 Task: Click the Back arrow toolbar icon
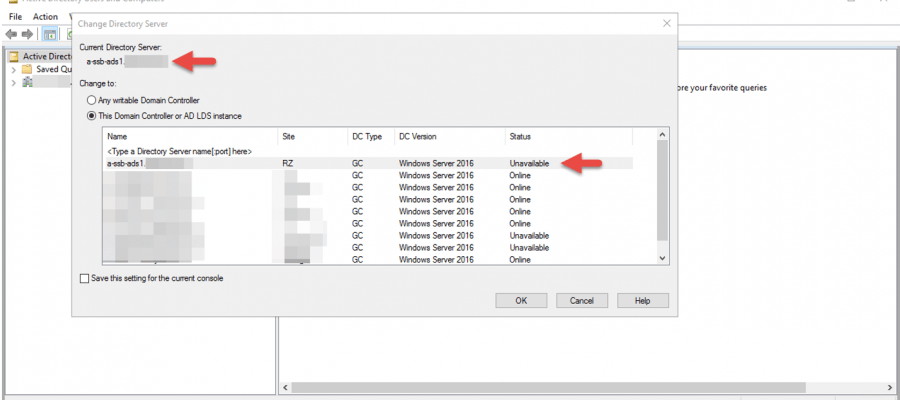click(11, 34)
